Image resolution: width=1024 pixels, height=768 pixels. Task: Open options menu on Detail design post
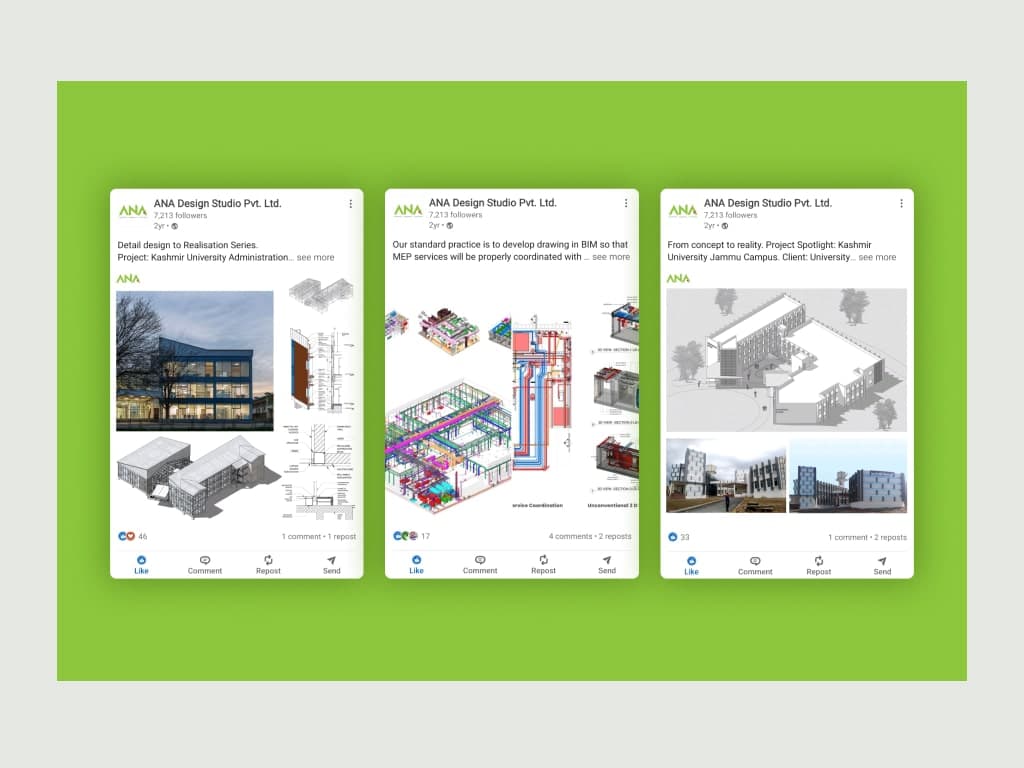click(x=351, y=204)
